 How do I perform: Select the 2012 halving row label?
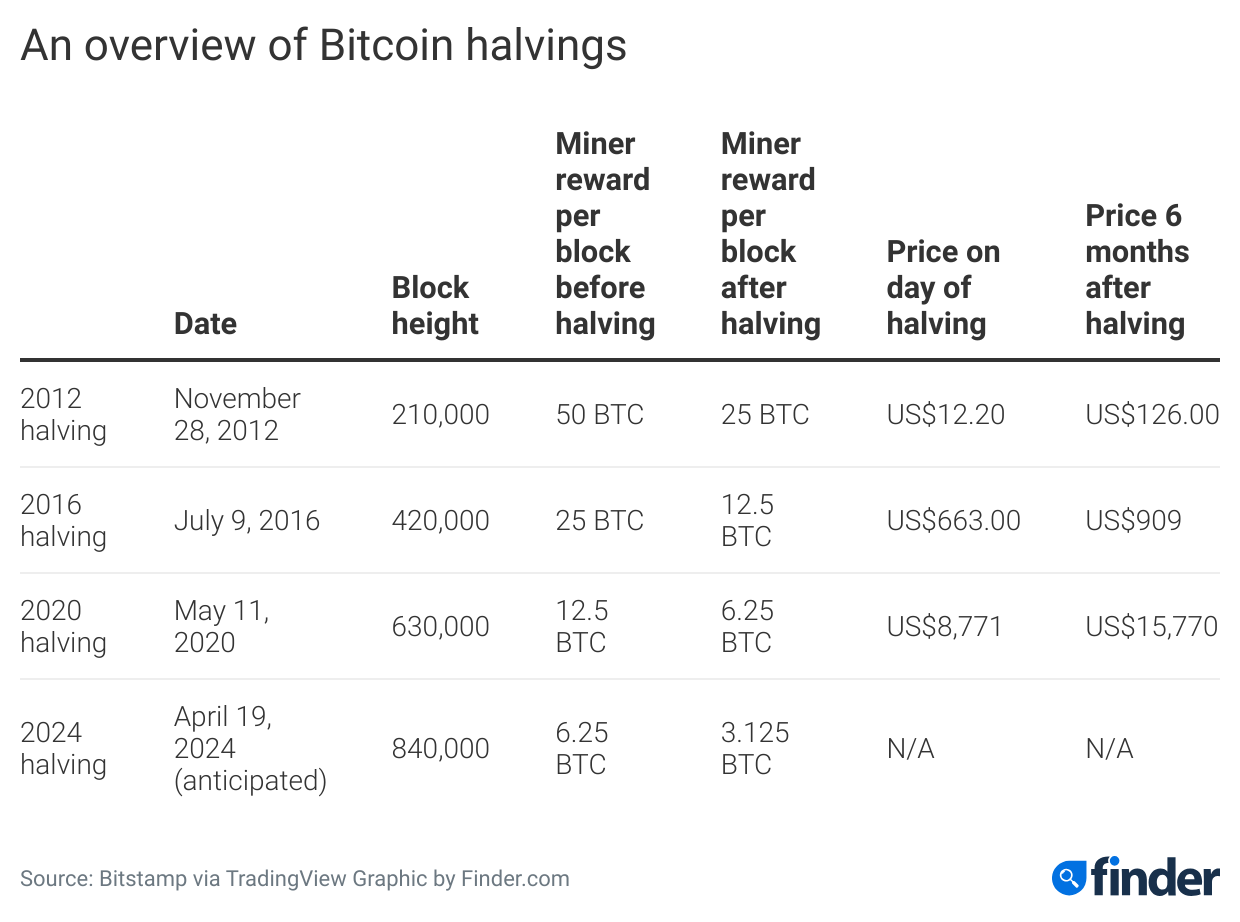click(63, 414)
